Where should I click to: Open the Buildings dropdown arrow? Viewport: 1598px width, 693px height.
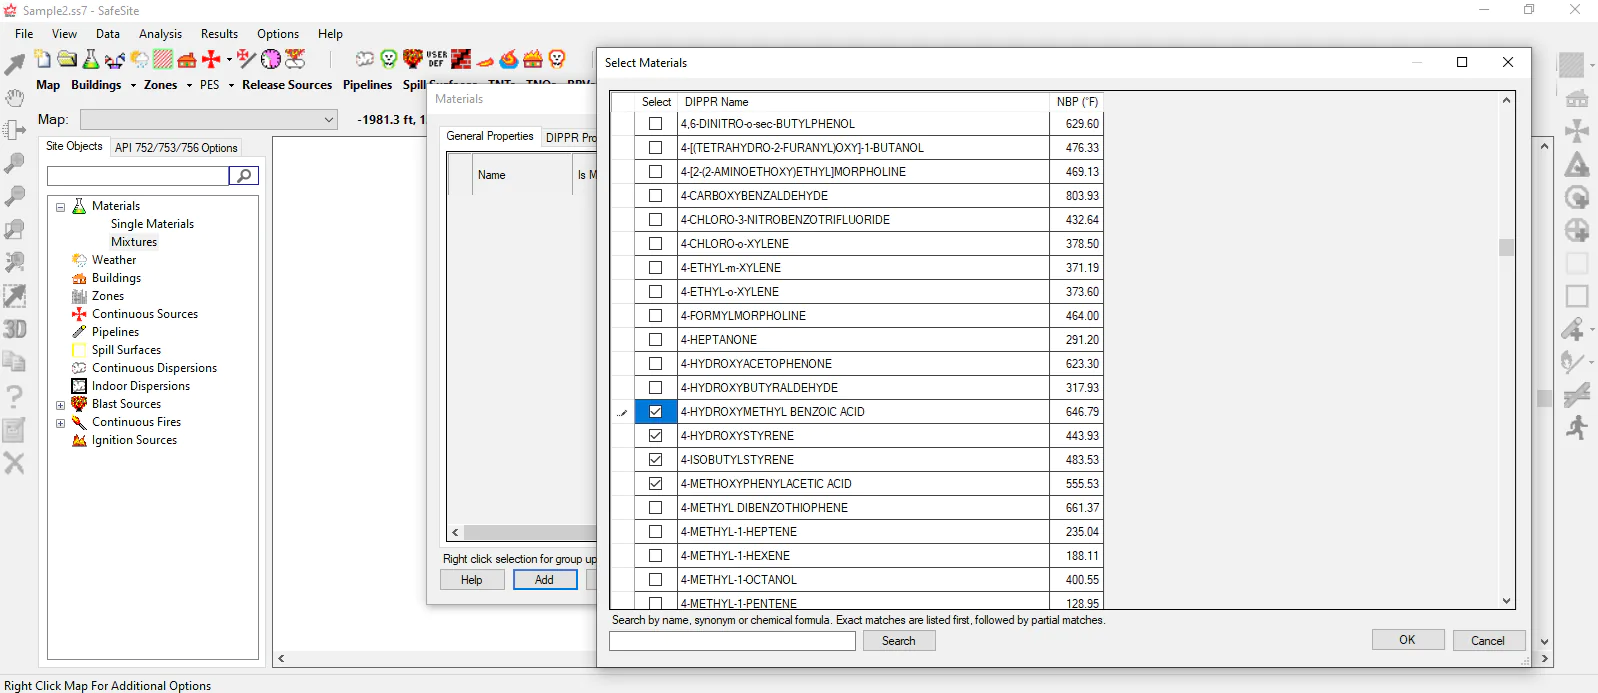pos(133,86)
